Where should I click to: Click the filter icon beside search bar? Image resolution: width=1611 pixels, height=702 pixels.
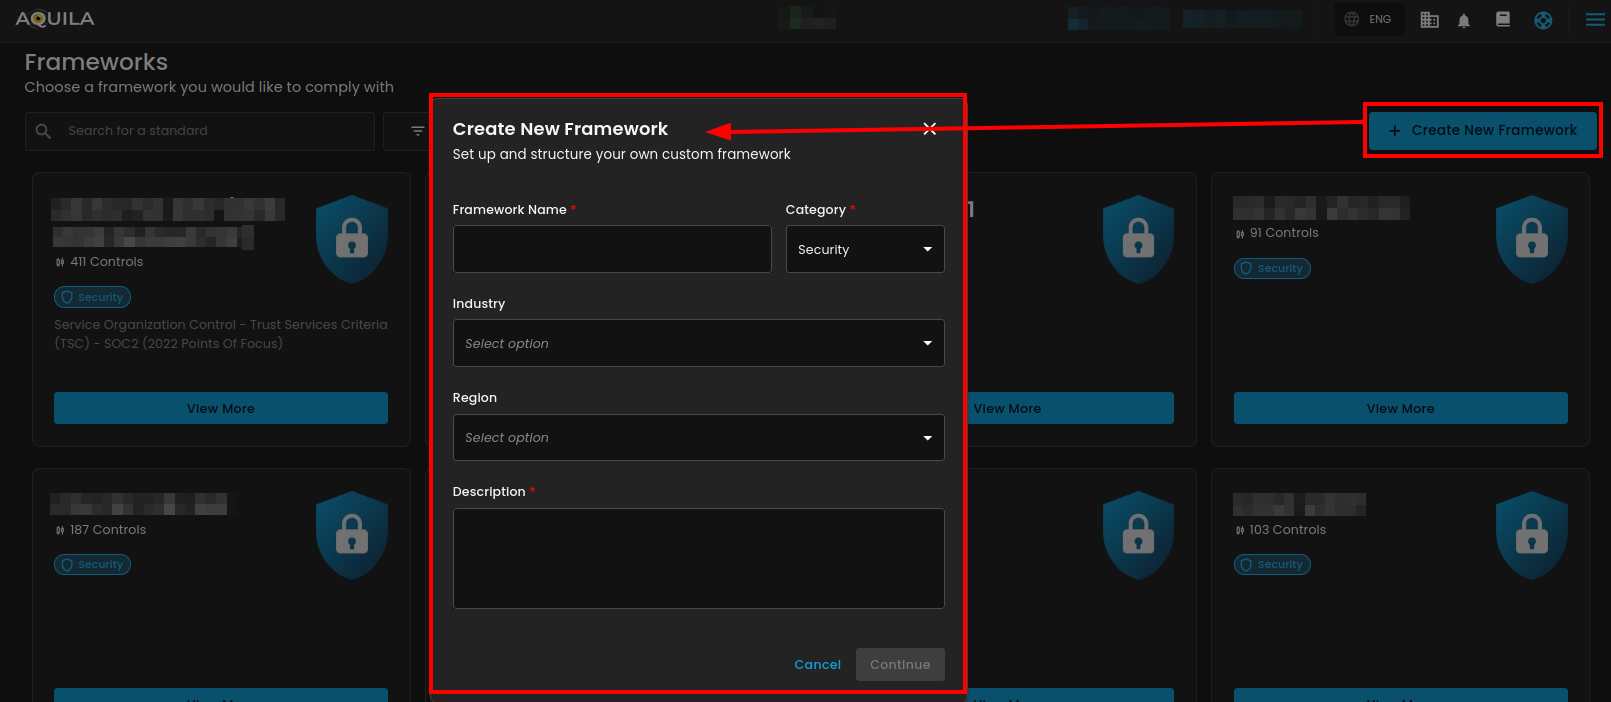coord(417,131)
